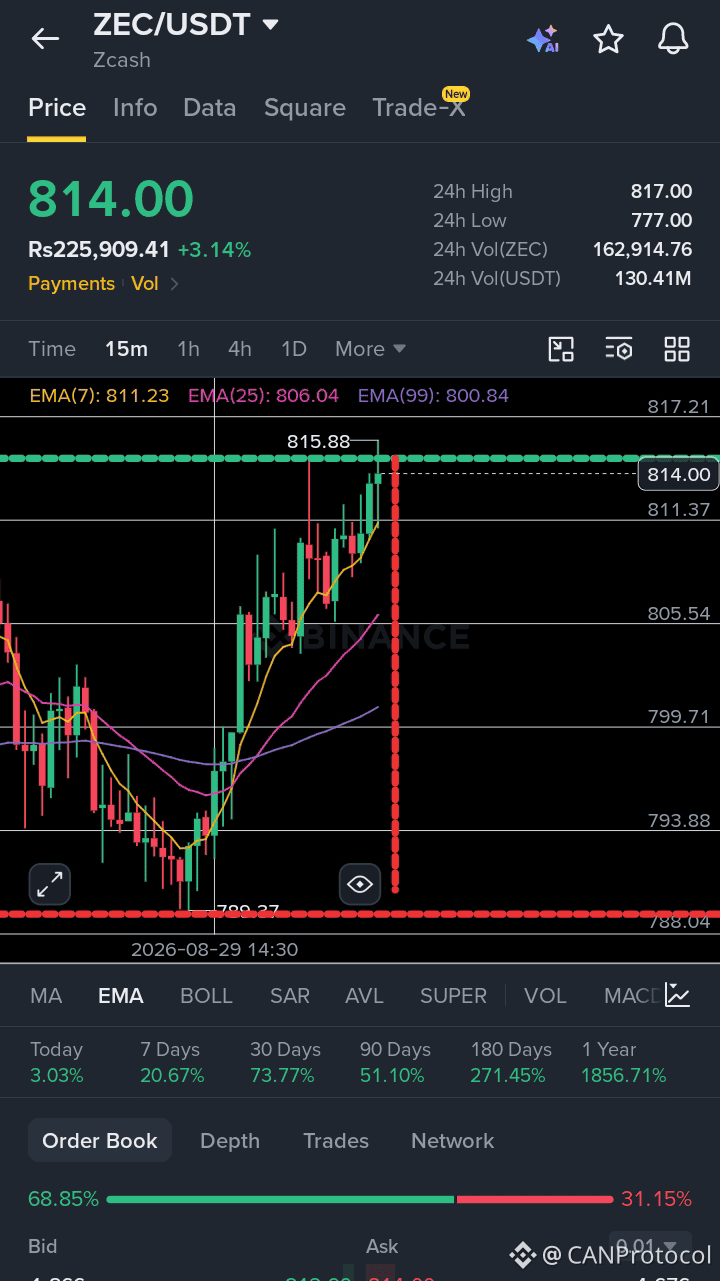Screen dimensions: 720x1281
Task: Enable the SUPER indicator
Action: pos(454,996)
